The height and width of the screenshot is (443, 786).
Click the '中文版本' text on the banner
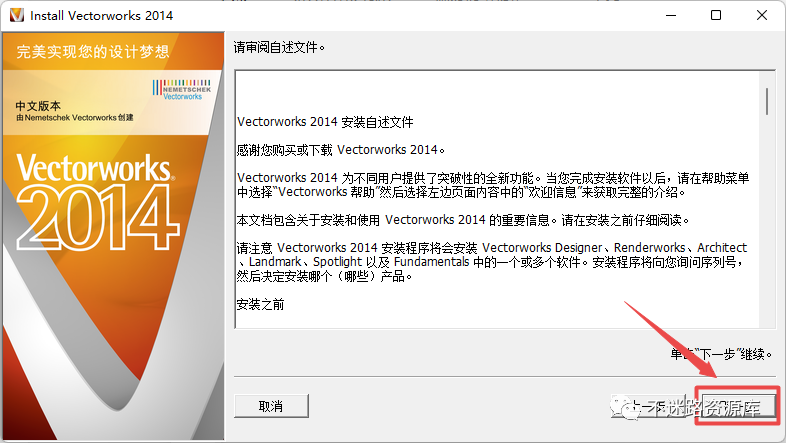click(x=38, y=106)
